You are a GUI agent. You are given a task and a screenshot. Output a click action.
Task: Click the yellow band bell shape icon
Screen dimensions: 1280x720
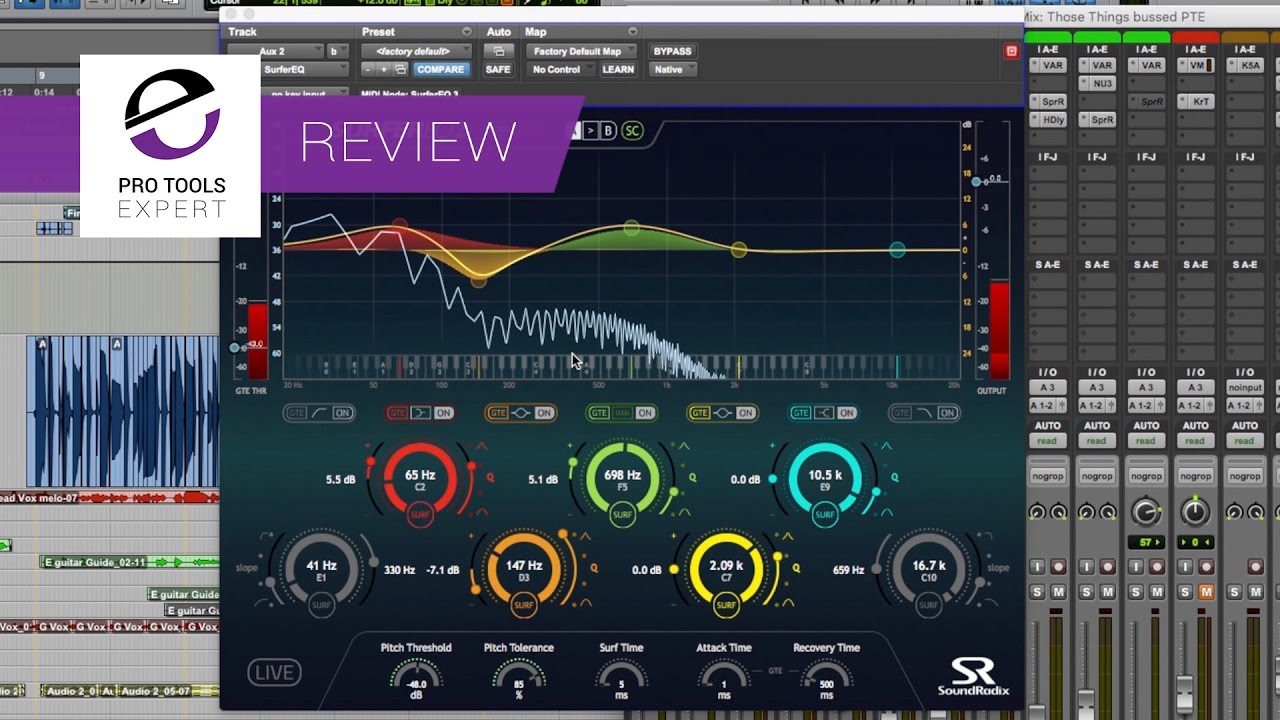pyautogui.click(x=723, y=413)
